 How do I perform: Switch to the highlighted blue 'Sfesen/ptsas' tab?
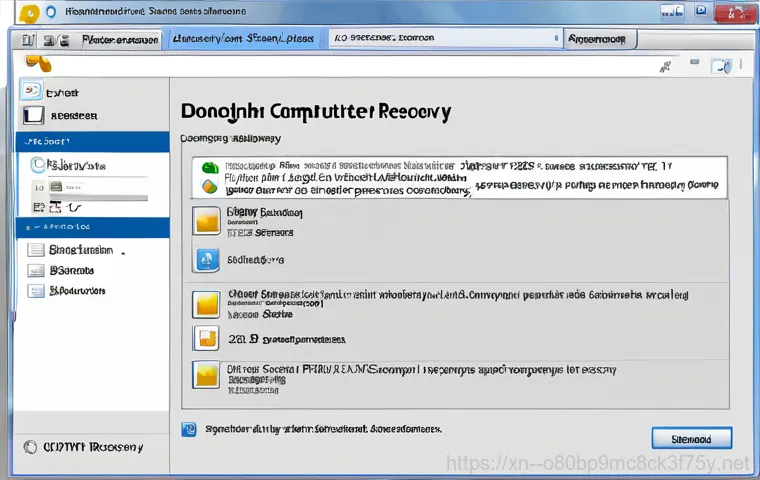pos(244,38)
